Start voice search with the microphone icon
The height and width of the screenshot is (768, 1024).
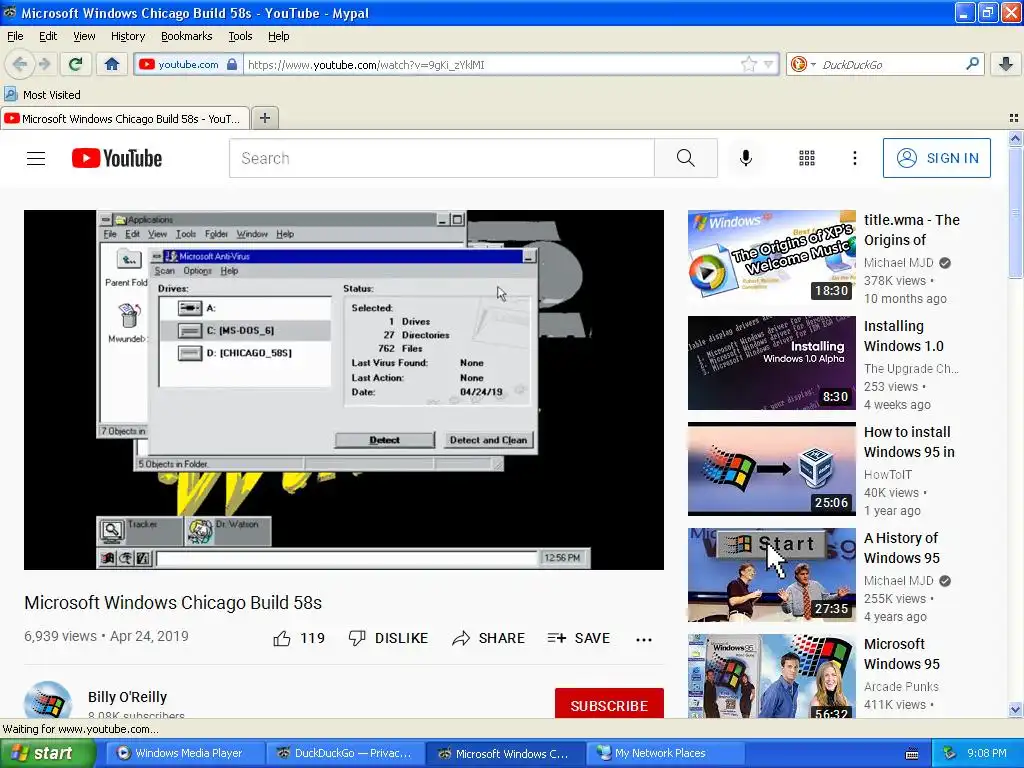coord(746,158)
